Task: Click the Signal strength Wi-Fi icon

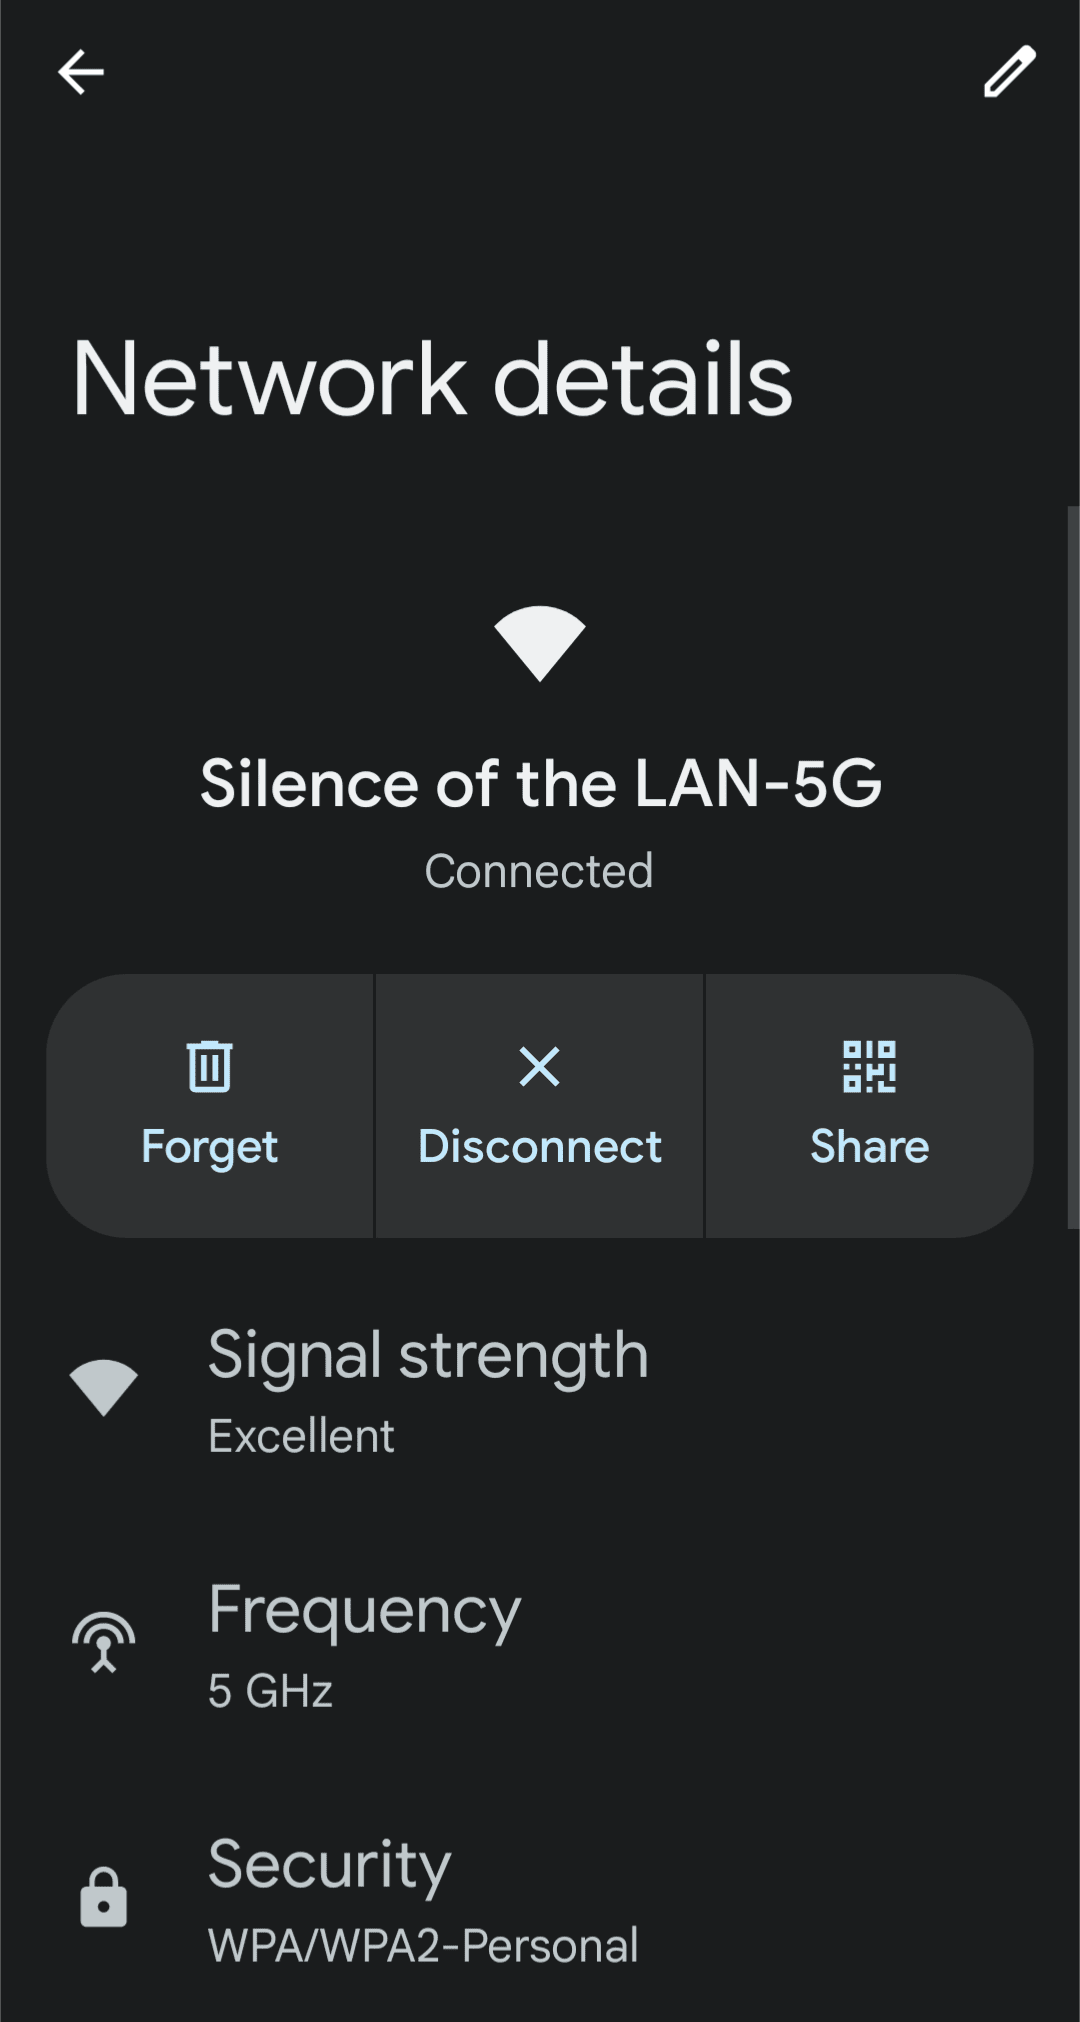Action: [x=103, y=1387]
